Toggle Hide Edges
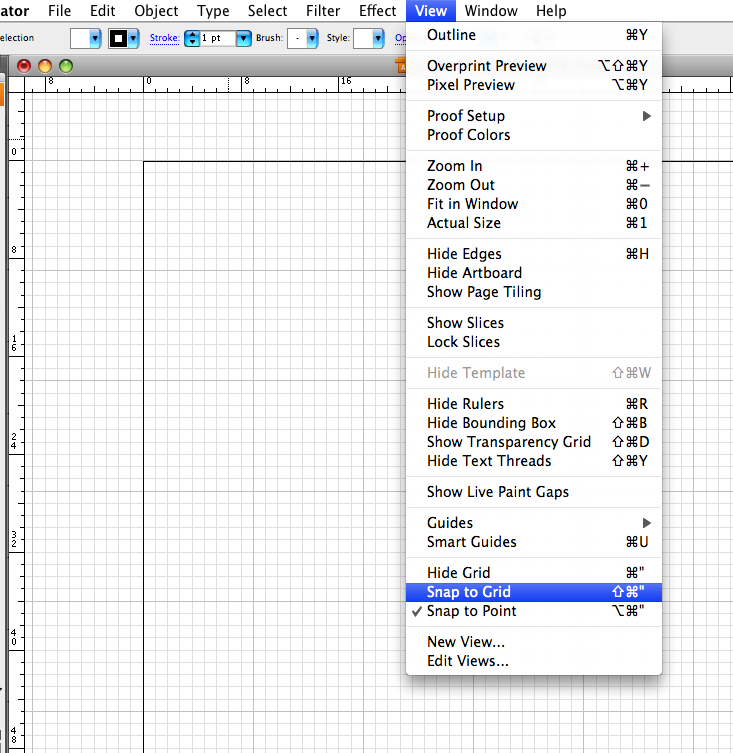This screenshot has height=753, width=733. pyautogui.click(x=534, y=254)
